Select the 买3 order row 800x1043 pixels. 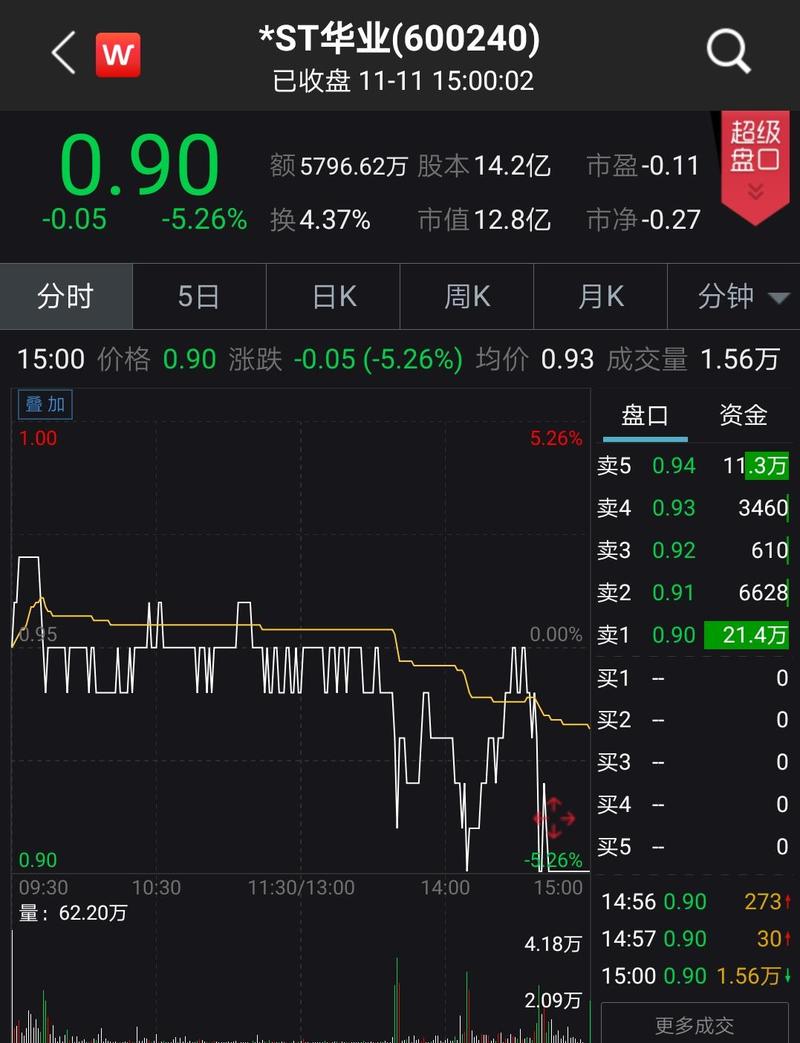click(692, 762)
